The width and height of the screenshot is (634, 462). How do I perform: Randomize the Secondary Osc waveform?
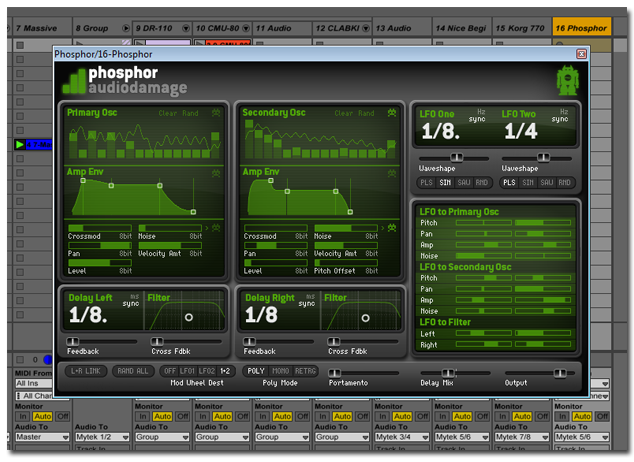point(366,113)
